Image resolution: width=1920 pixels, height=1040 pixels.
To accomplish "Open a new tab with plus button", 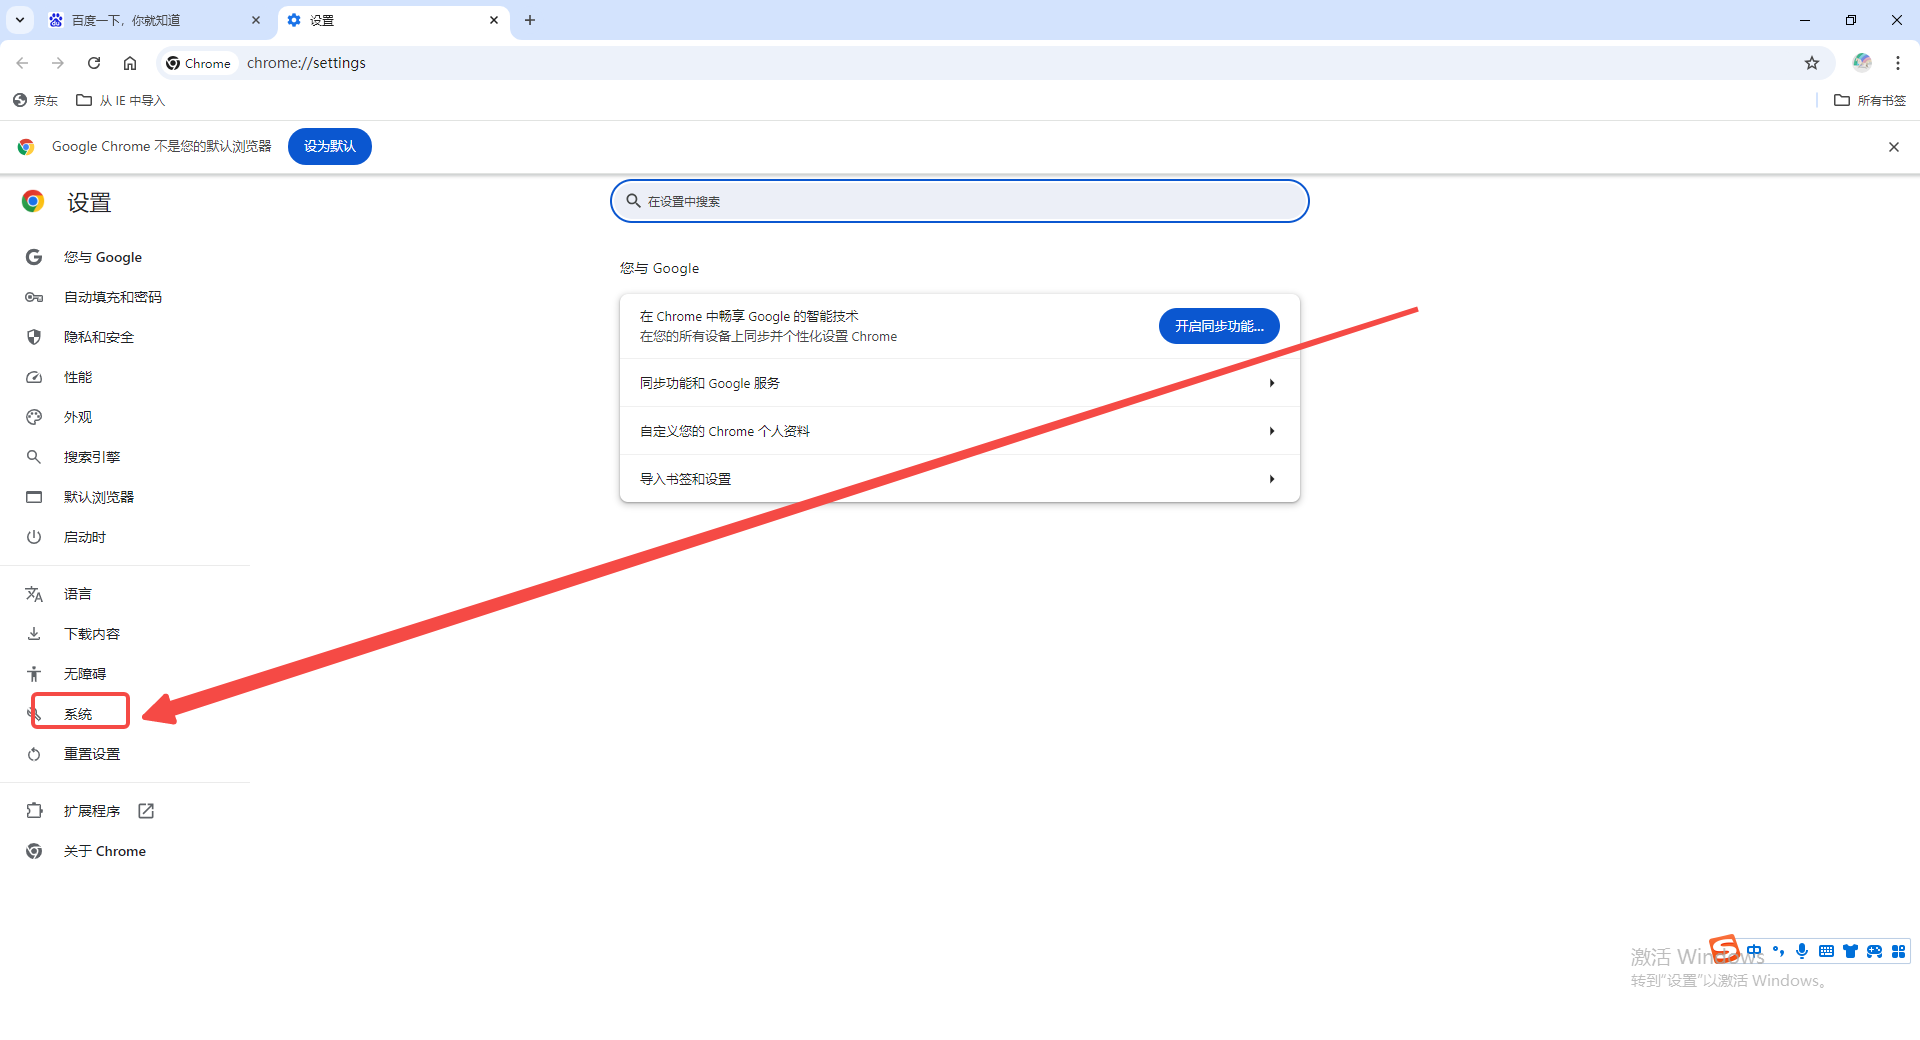I will coord(530,20).
